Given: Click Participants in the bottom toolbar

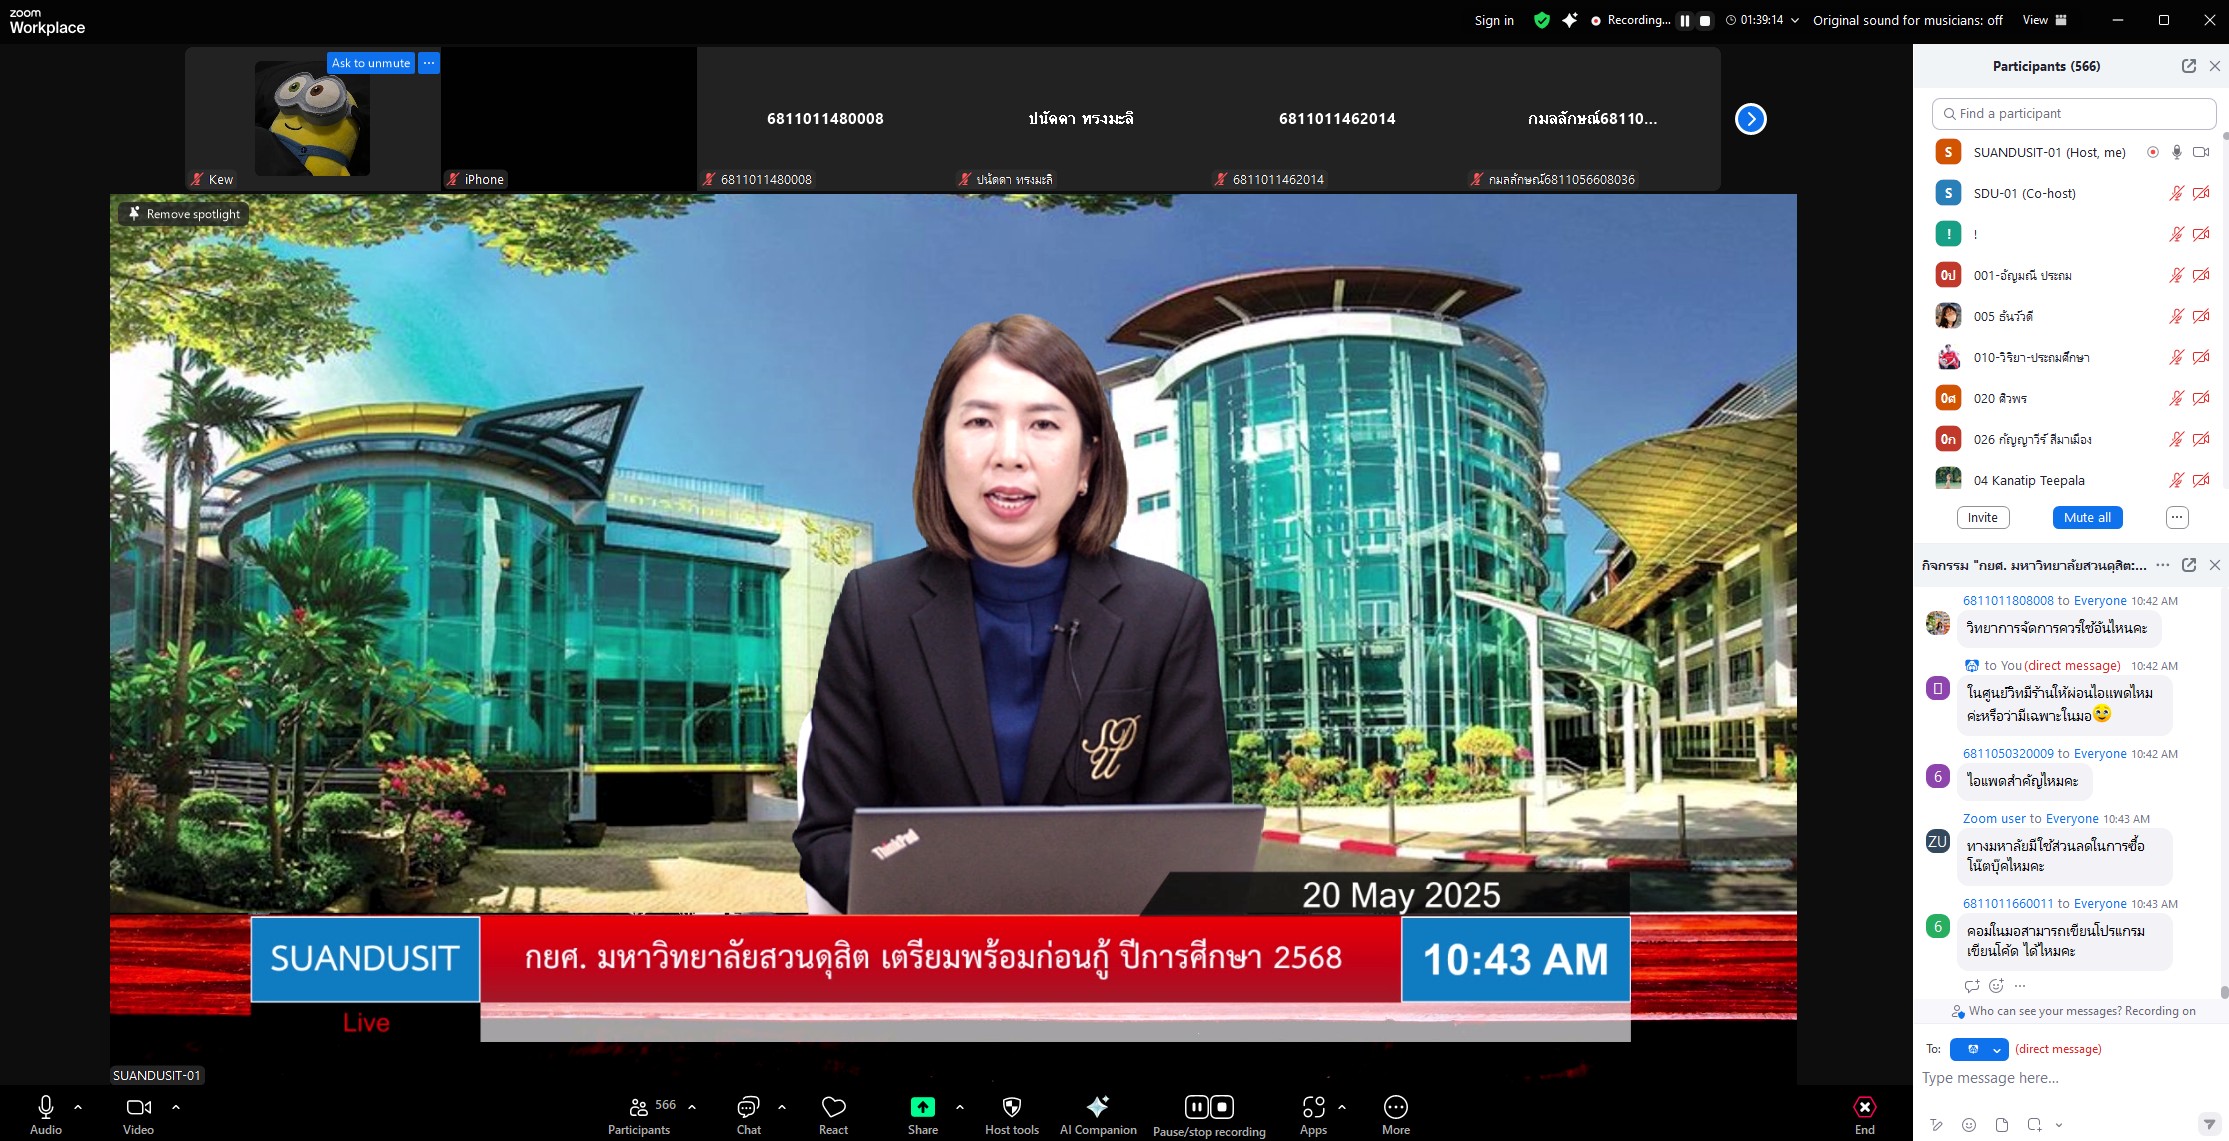Looking at the screenshot, I should (639, 1114).
